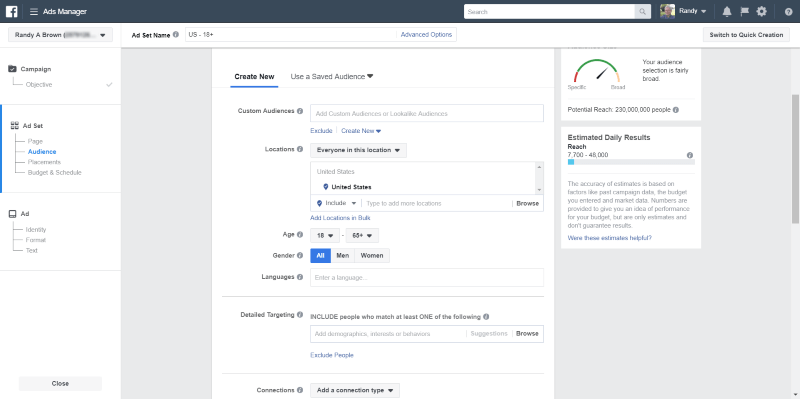Viewport: 800px width, 399px height.
Task: Click Browse in locations field
Action: [x=528, y=203]
